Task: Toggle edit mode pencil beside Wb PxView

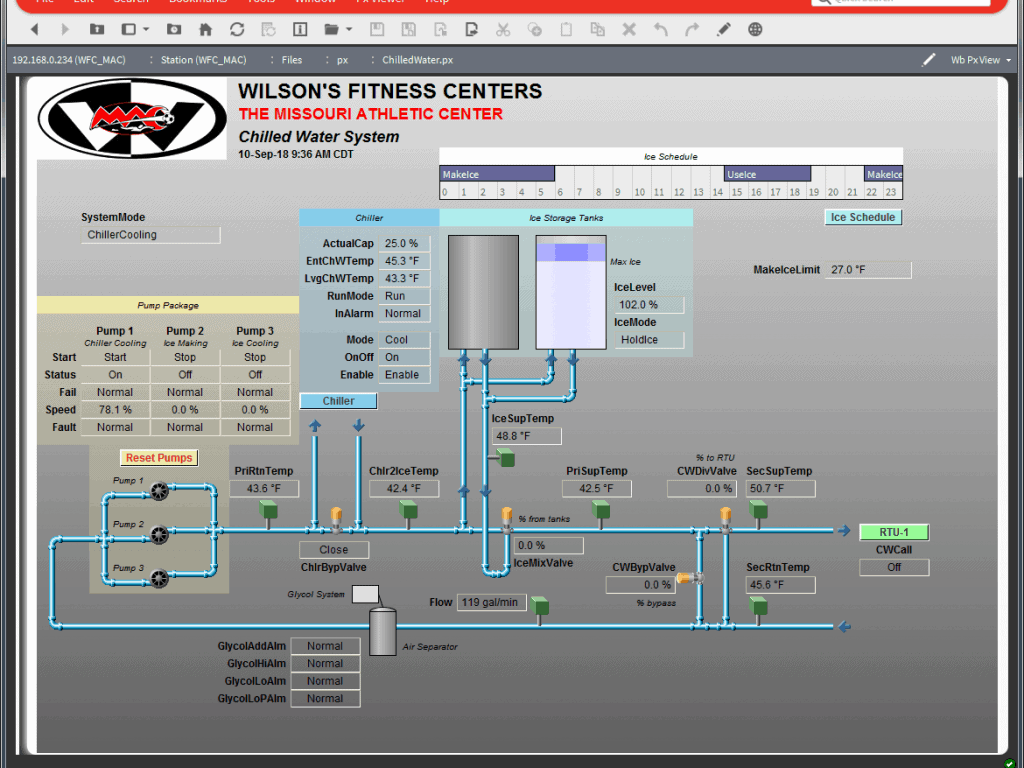Action: point(929,59)
